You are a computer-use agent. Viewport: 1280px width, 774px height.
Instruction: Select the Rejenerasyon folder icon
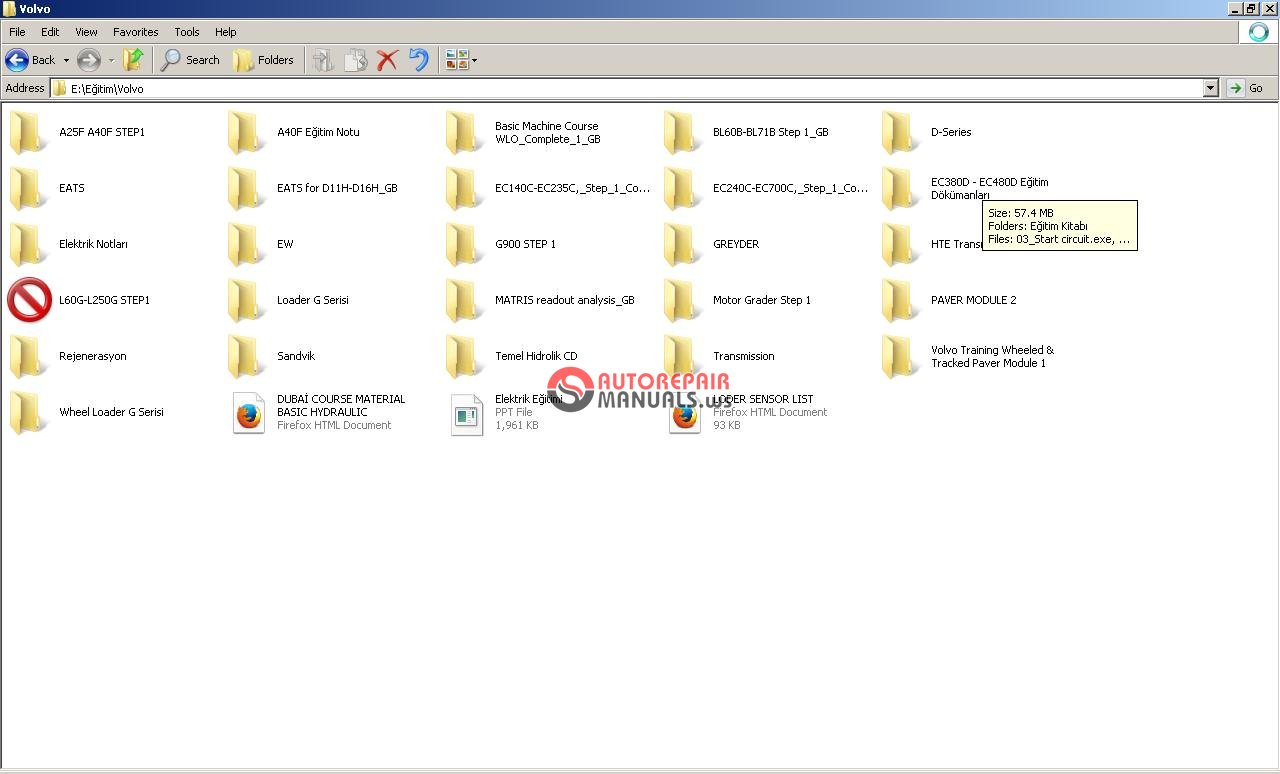point(28,356)
